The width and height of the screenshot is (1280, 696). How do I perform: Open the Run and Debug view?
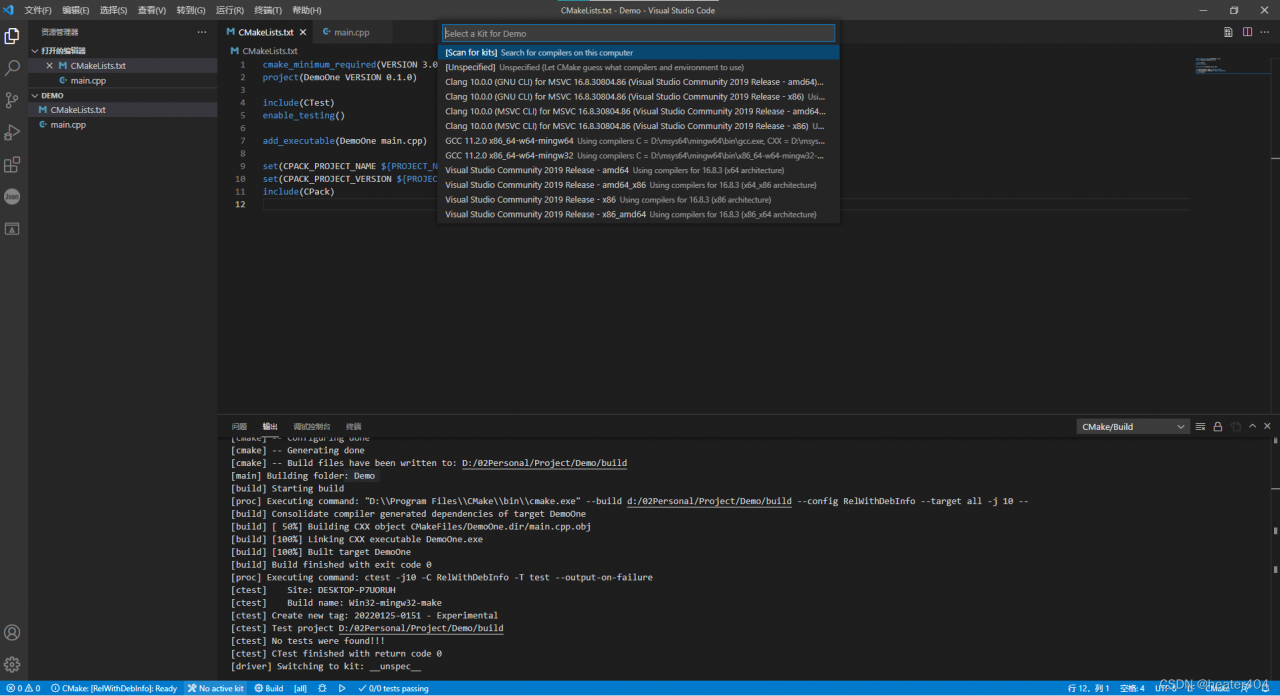12,132
